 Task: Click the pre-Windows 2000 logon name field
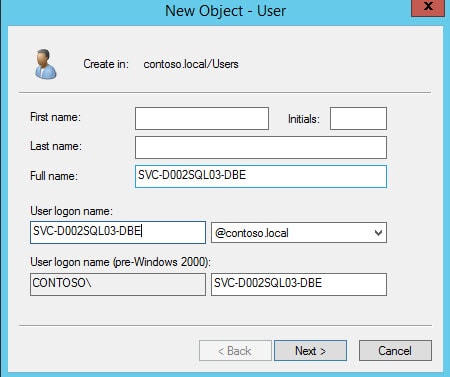(299, 284)
